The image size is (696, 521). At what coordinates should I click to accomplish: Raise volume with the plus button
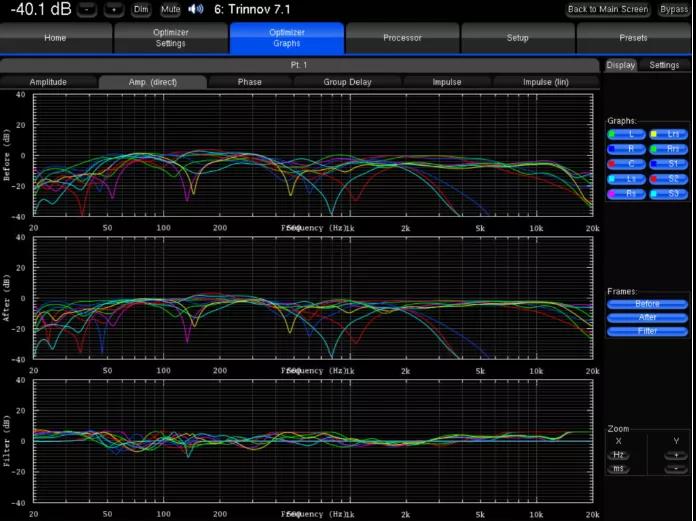pyautogui.click(x=114, y=9)
